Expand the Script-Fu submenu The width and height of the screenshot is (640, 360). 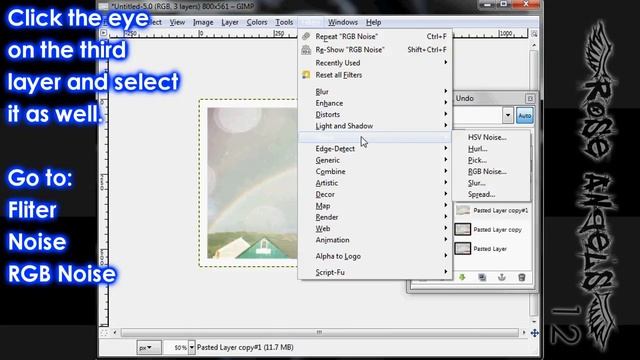376,272
